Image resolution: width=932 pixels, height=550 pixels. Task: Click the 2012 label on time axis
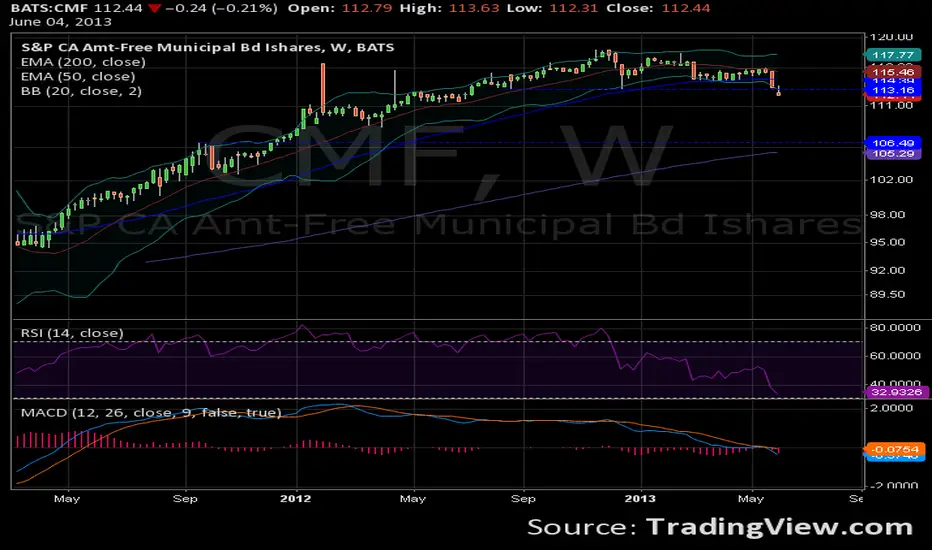(x=295, y=498)
